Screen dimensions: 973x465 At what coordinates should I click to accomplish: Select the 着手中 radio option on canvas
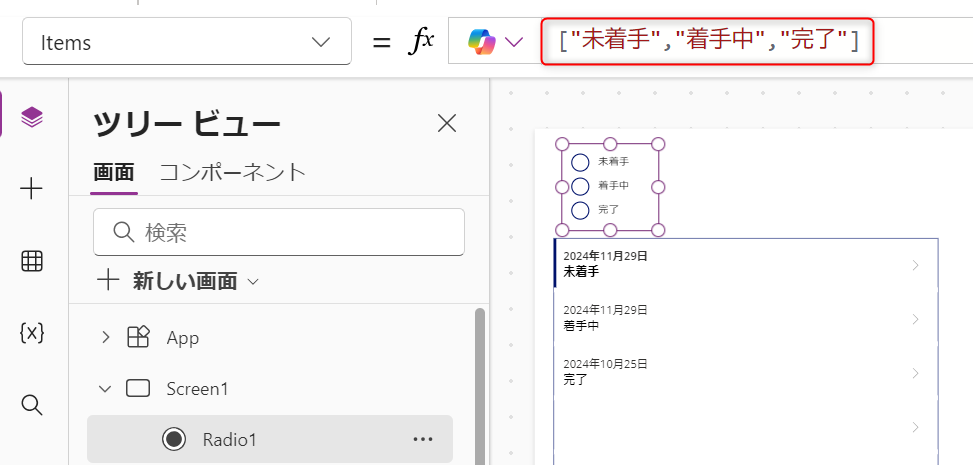(x=580, y=186)
